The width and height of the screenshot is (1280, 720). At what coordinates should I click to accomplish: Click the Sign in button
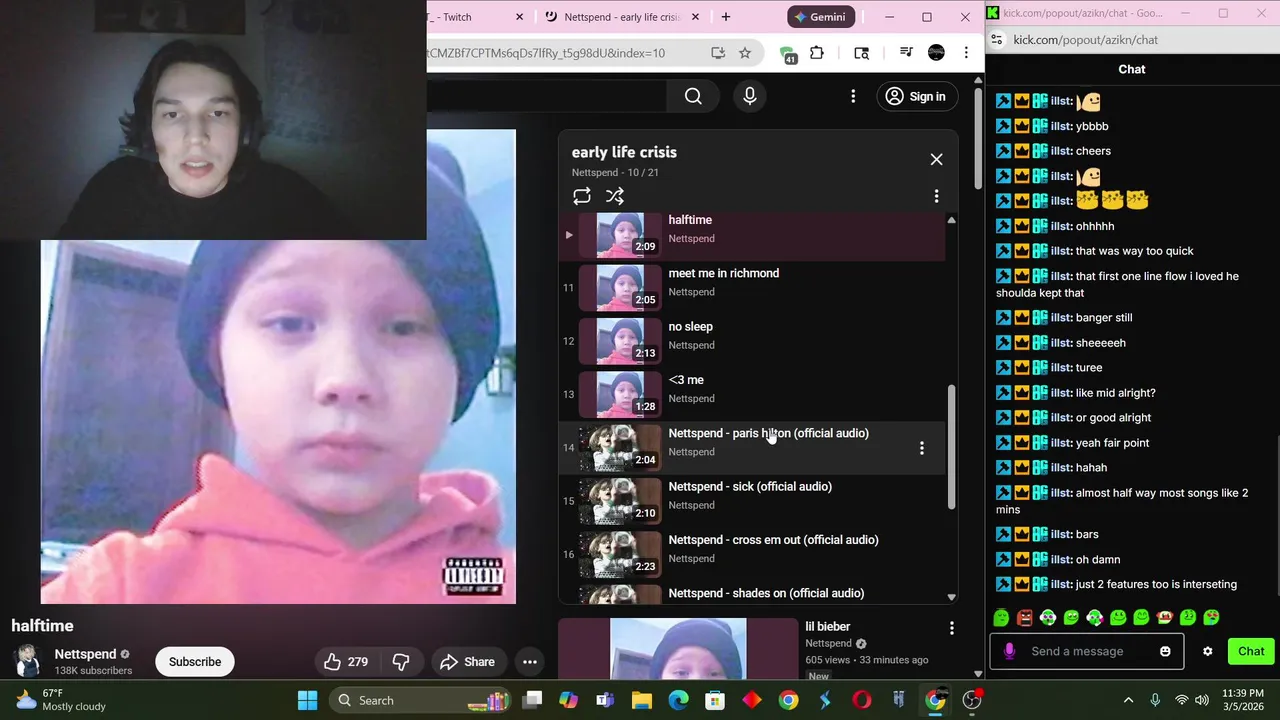point(916,96)
